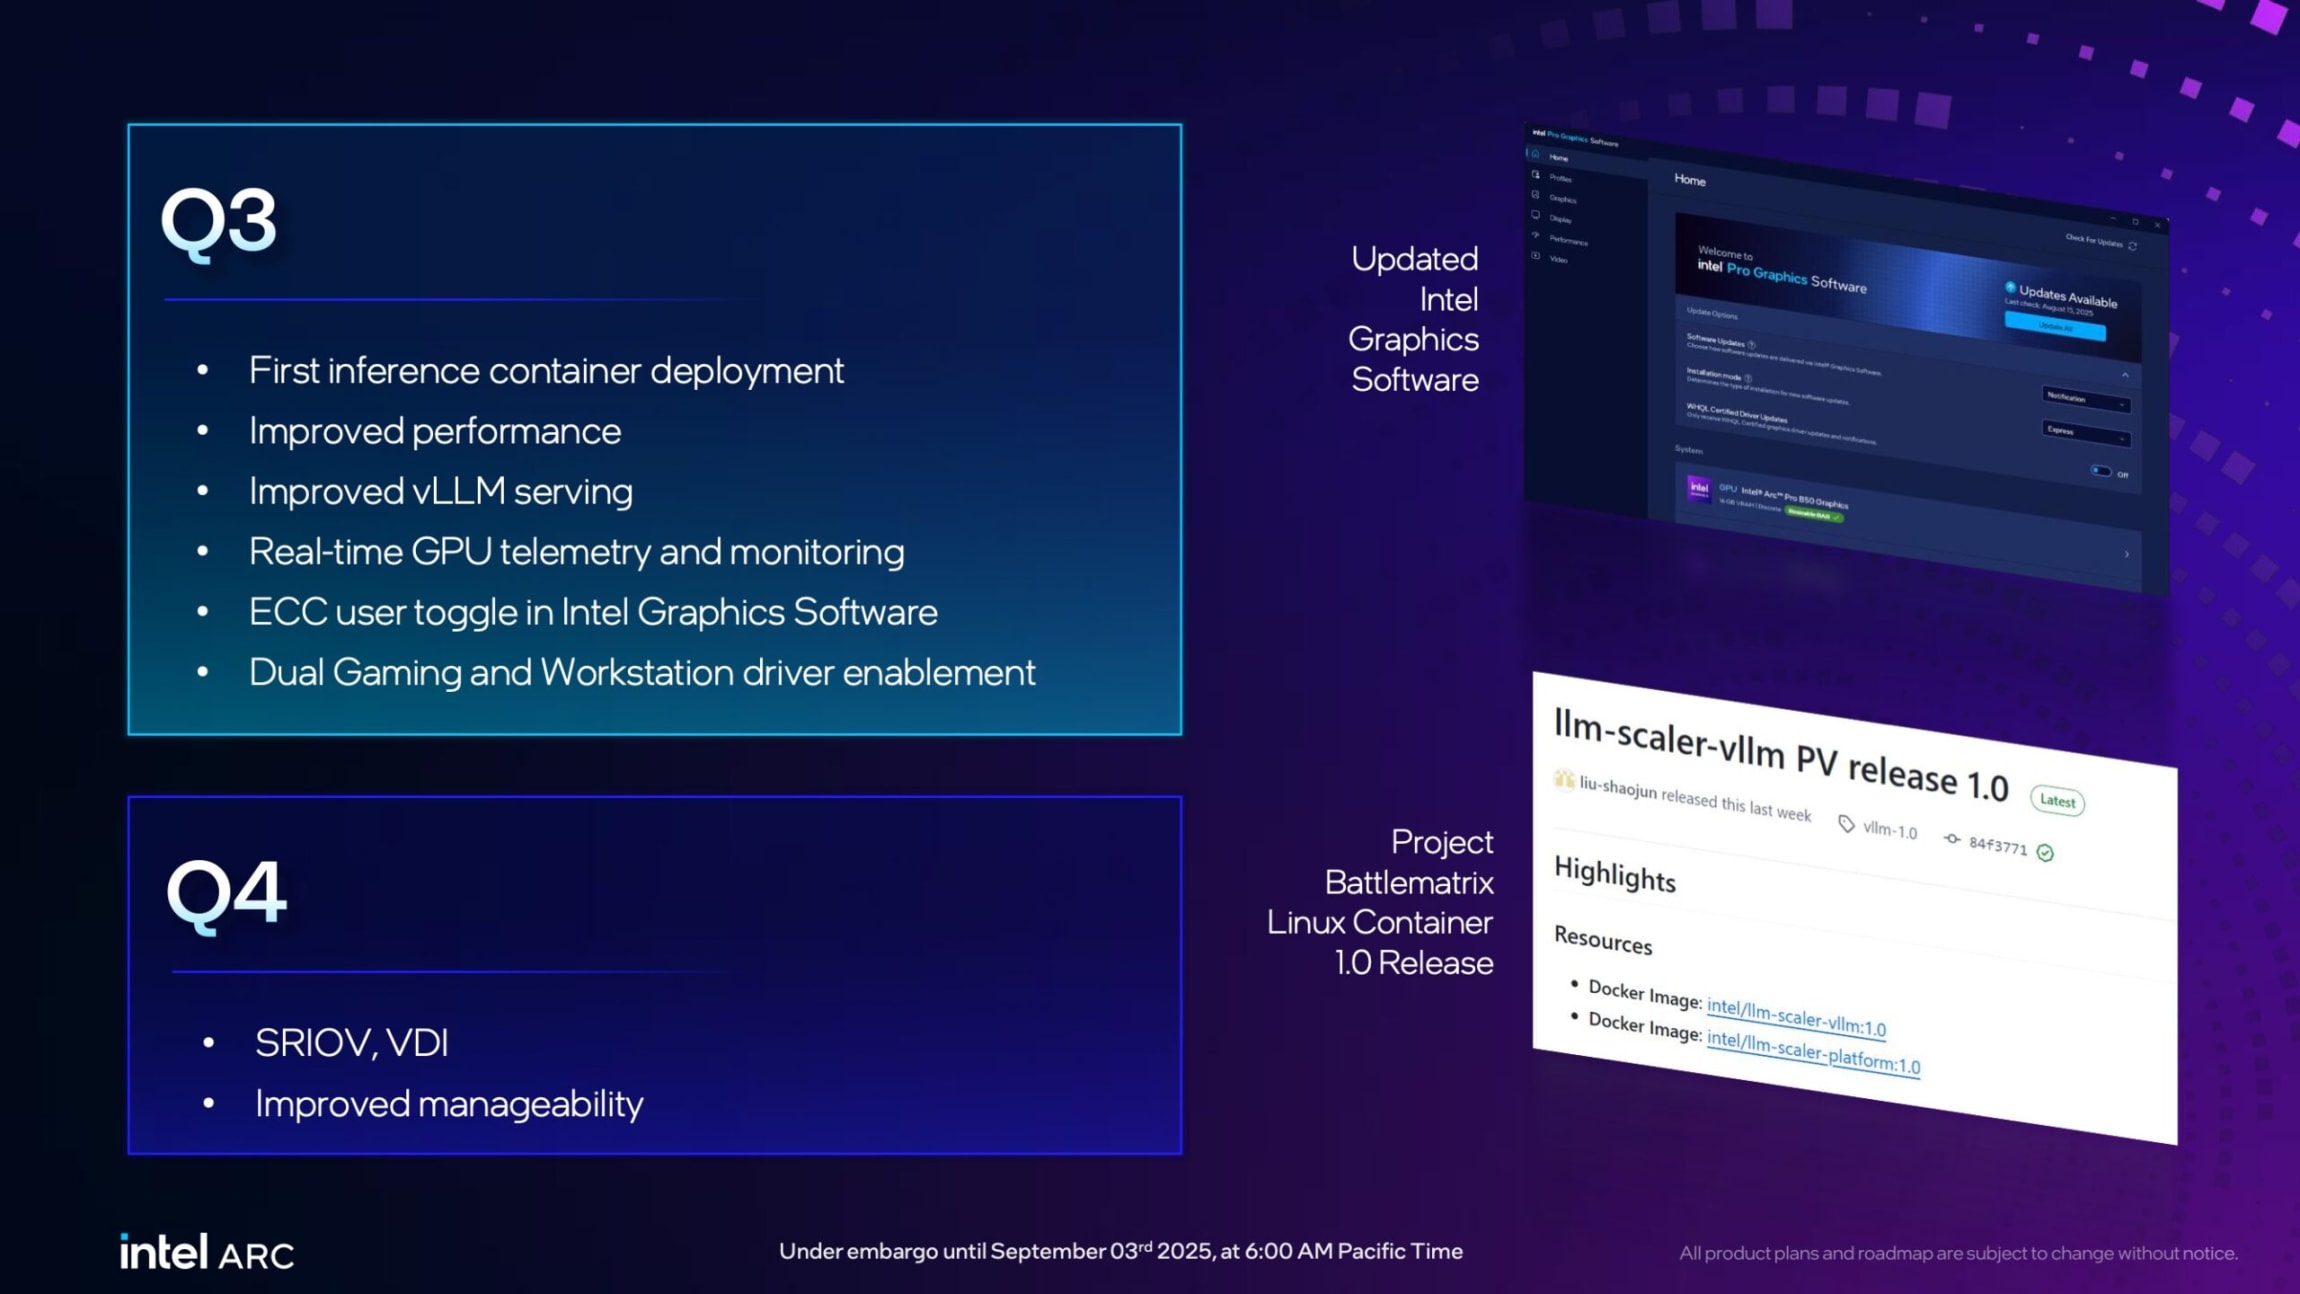Click the Check For Updates refresh icon
Image resolution: width=2300 pixels, height=1294 pixels.
[2132, 247]
